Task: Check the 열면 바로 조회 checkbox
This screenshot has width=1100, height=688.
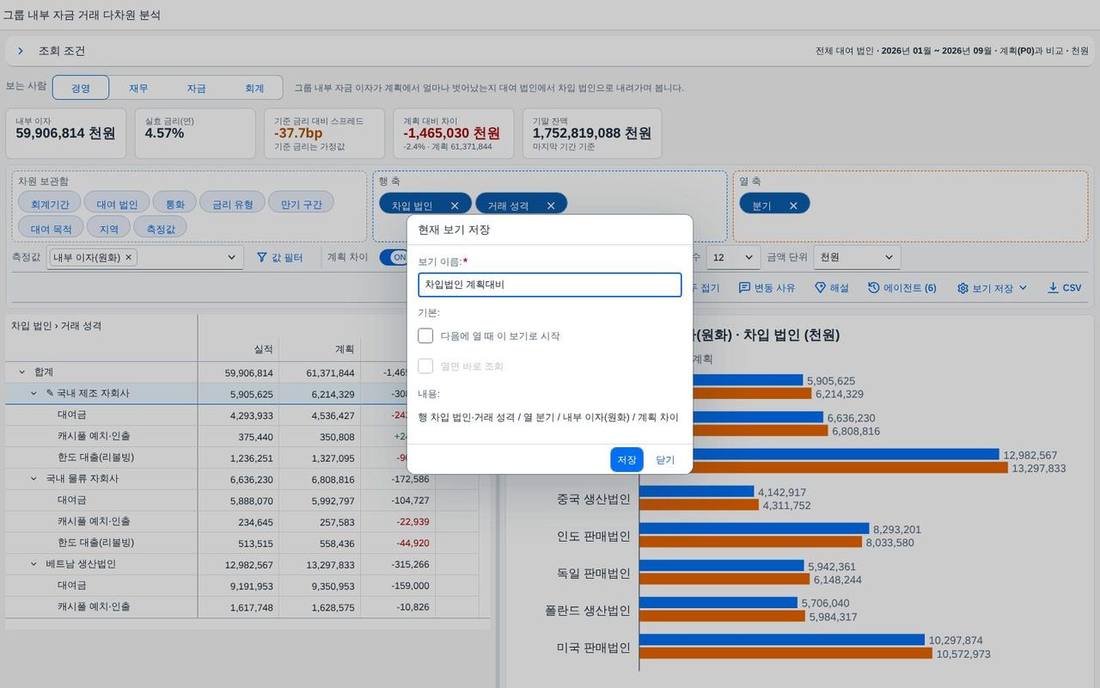Action: (x=425, y=366)
